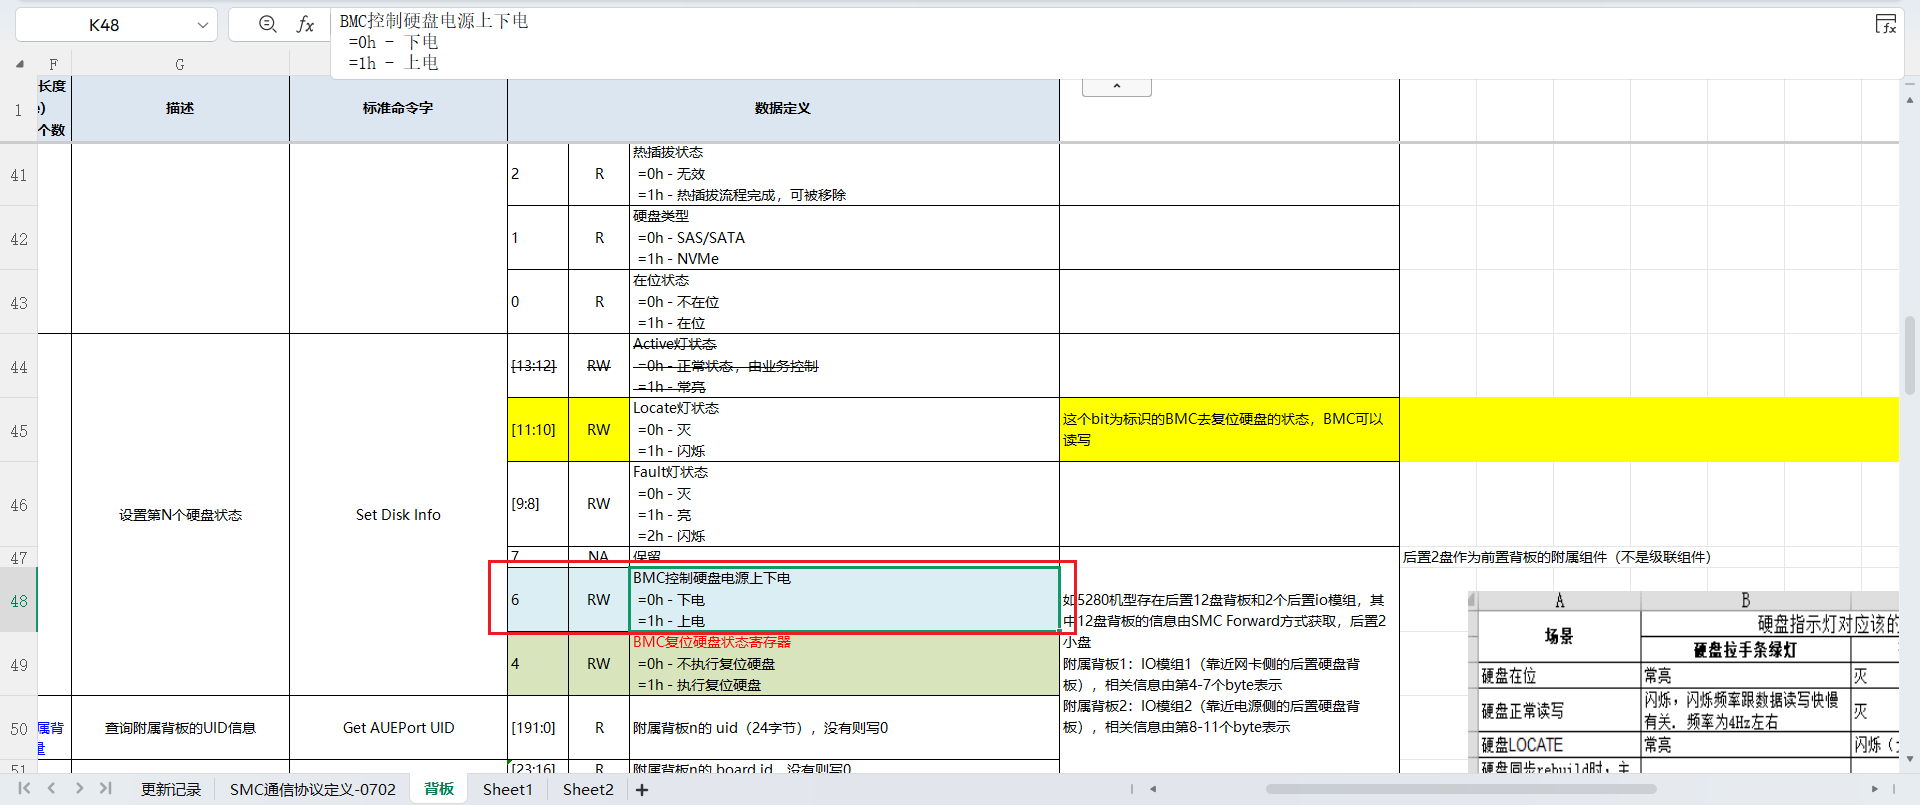Click the formula editor icon at top right
This screenshot has width=1920, height=805.
pos(1885,25)
